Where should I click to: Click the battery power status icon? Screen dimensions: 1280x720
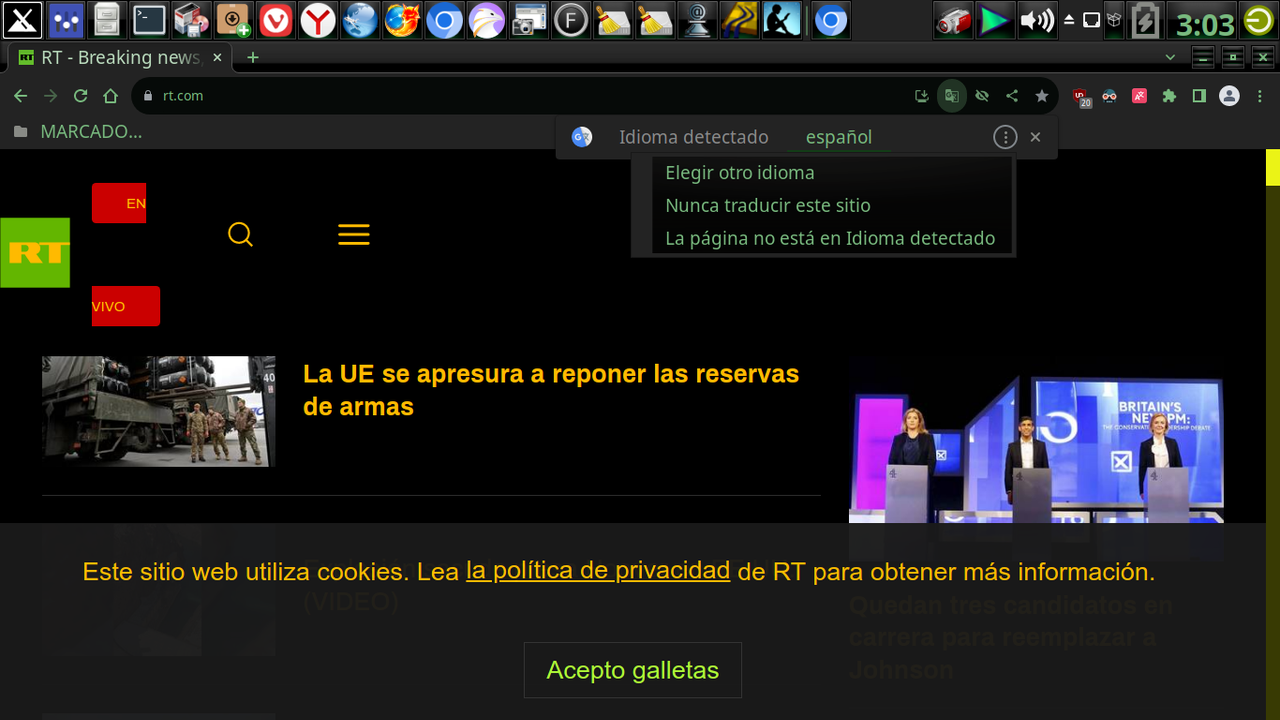(1146, 20)
